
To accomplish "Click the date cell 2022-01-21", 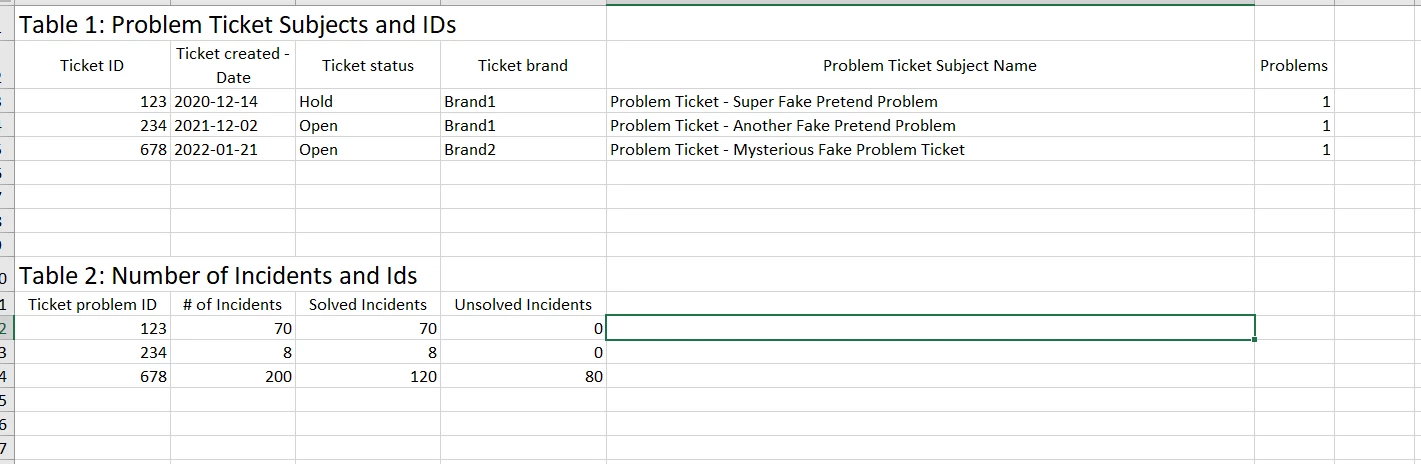I will click(233, 150).
